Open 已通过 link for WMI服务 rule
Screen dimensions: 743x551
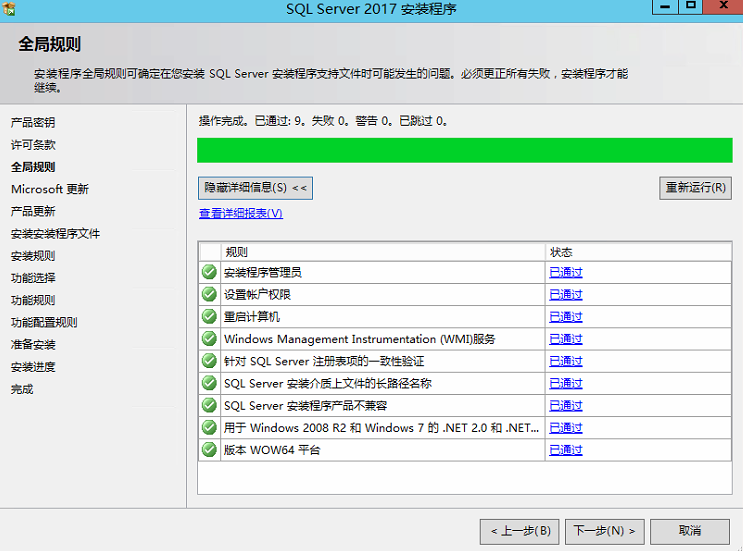click(x=566, y=339)
